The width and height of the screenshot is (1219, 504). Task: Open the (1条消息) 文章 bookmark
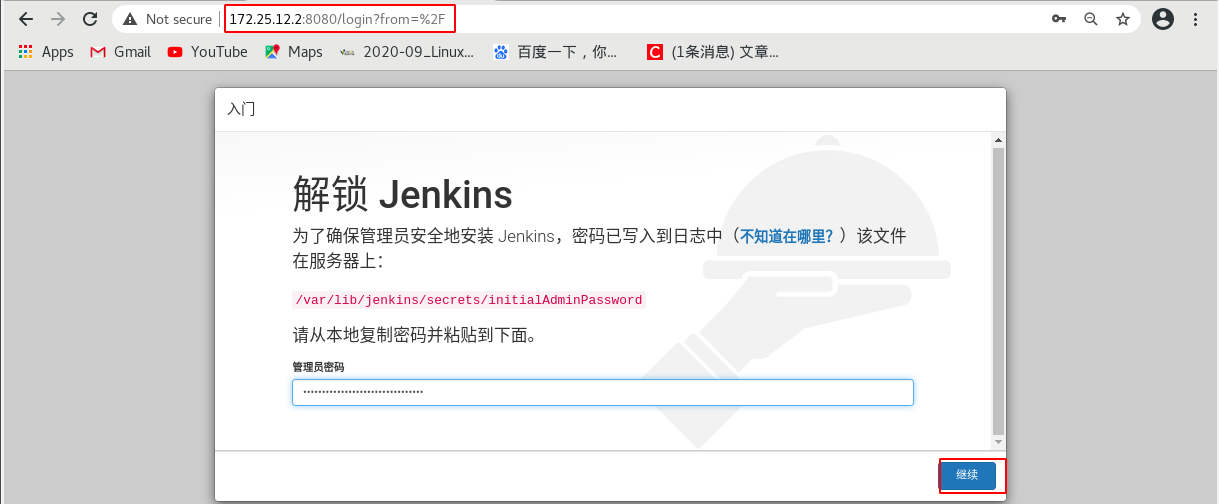pyautogui.click(x=712, y=52)
